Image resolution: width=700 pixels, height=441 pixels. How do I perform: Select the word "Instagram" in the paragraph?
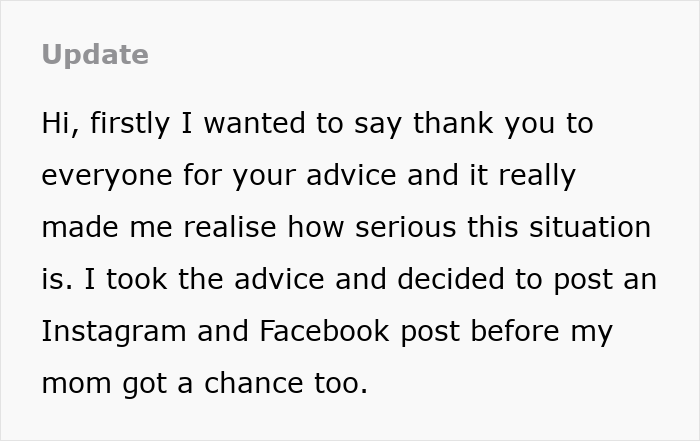pyautogui.click(x=113, y=331)
